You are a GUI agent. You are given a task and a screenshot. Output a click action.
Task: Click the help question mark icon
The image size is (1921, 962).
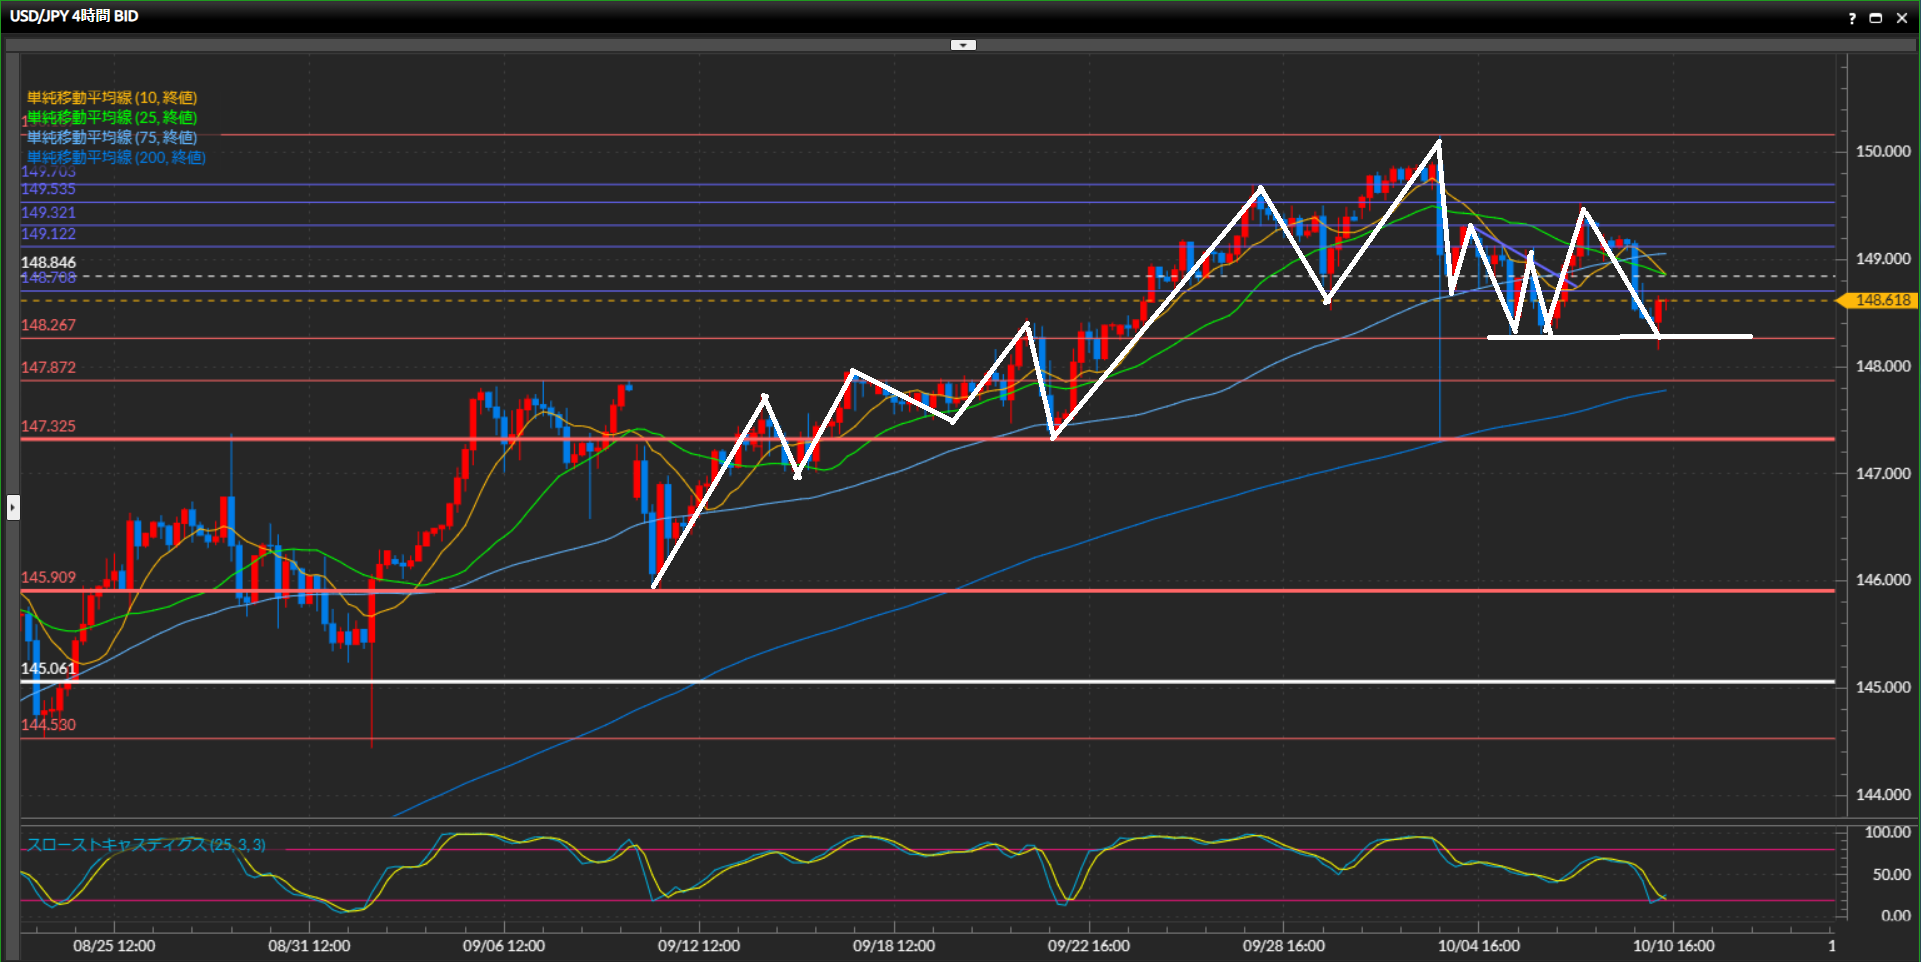point(1852,18)
